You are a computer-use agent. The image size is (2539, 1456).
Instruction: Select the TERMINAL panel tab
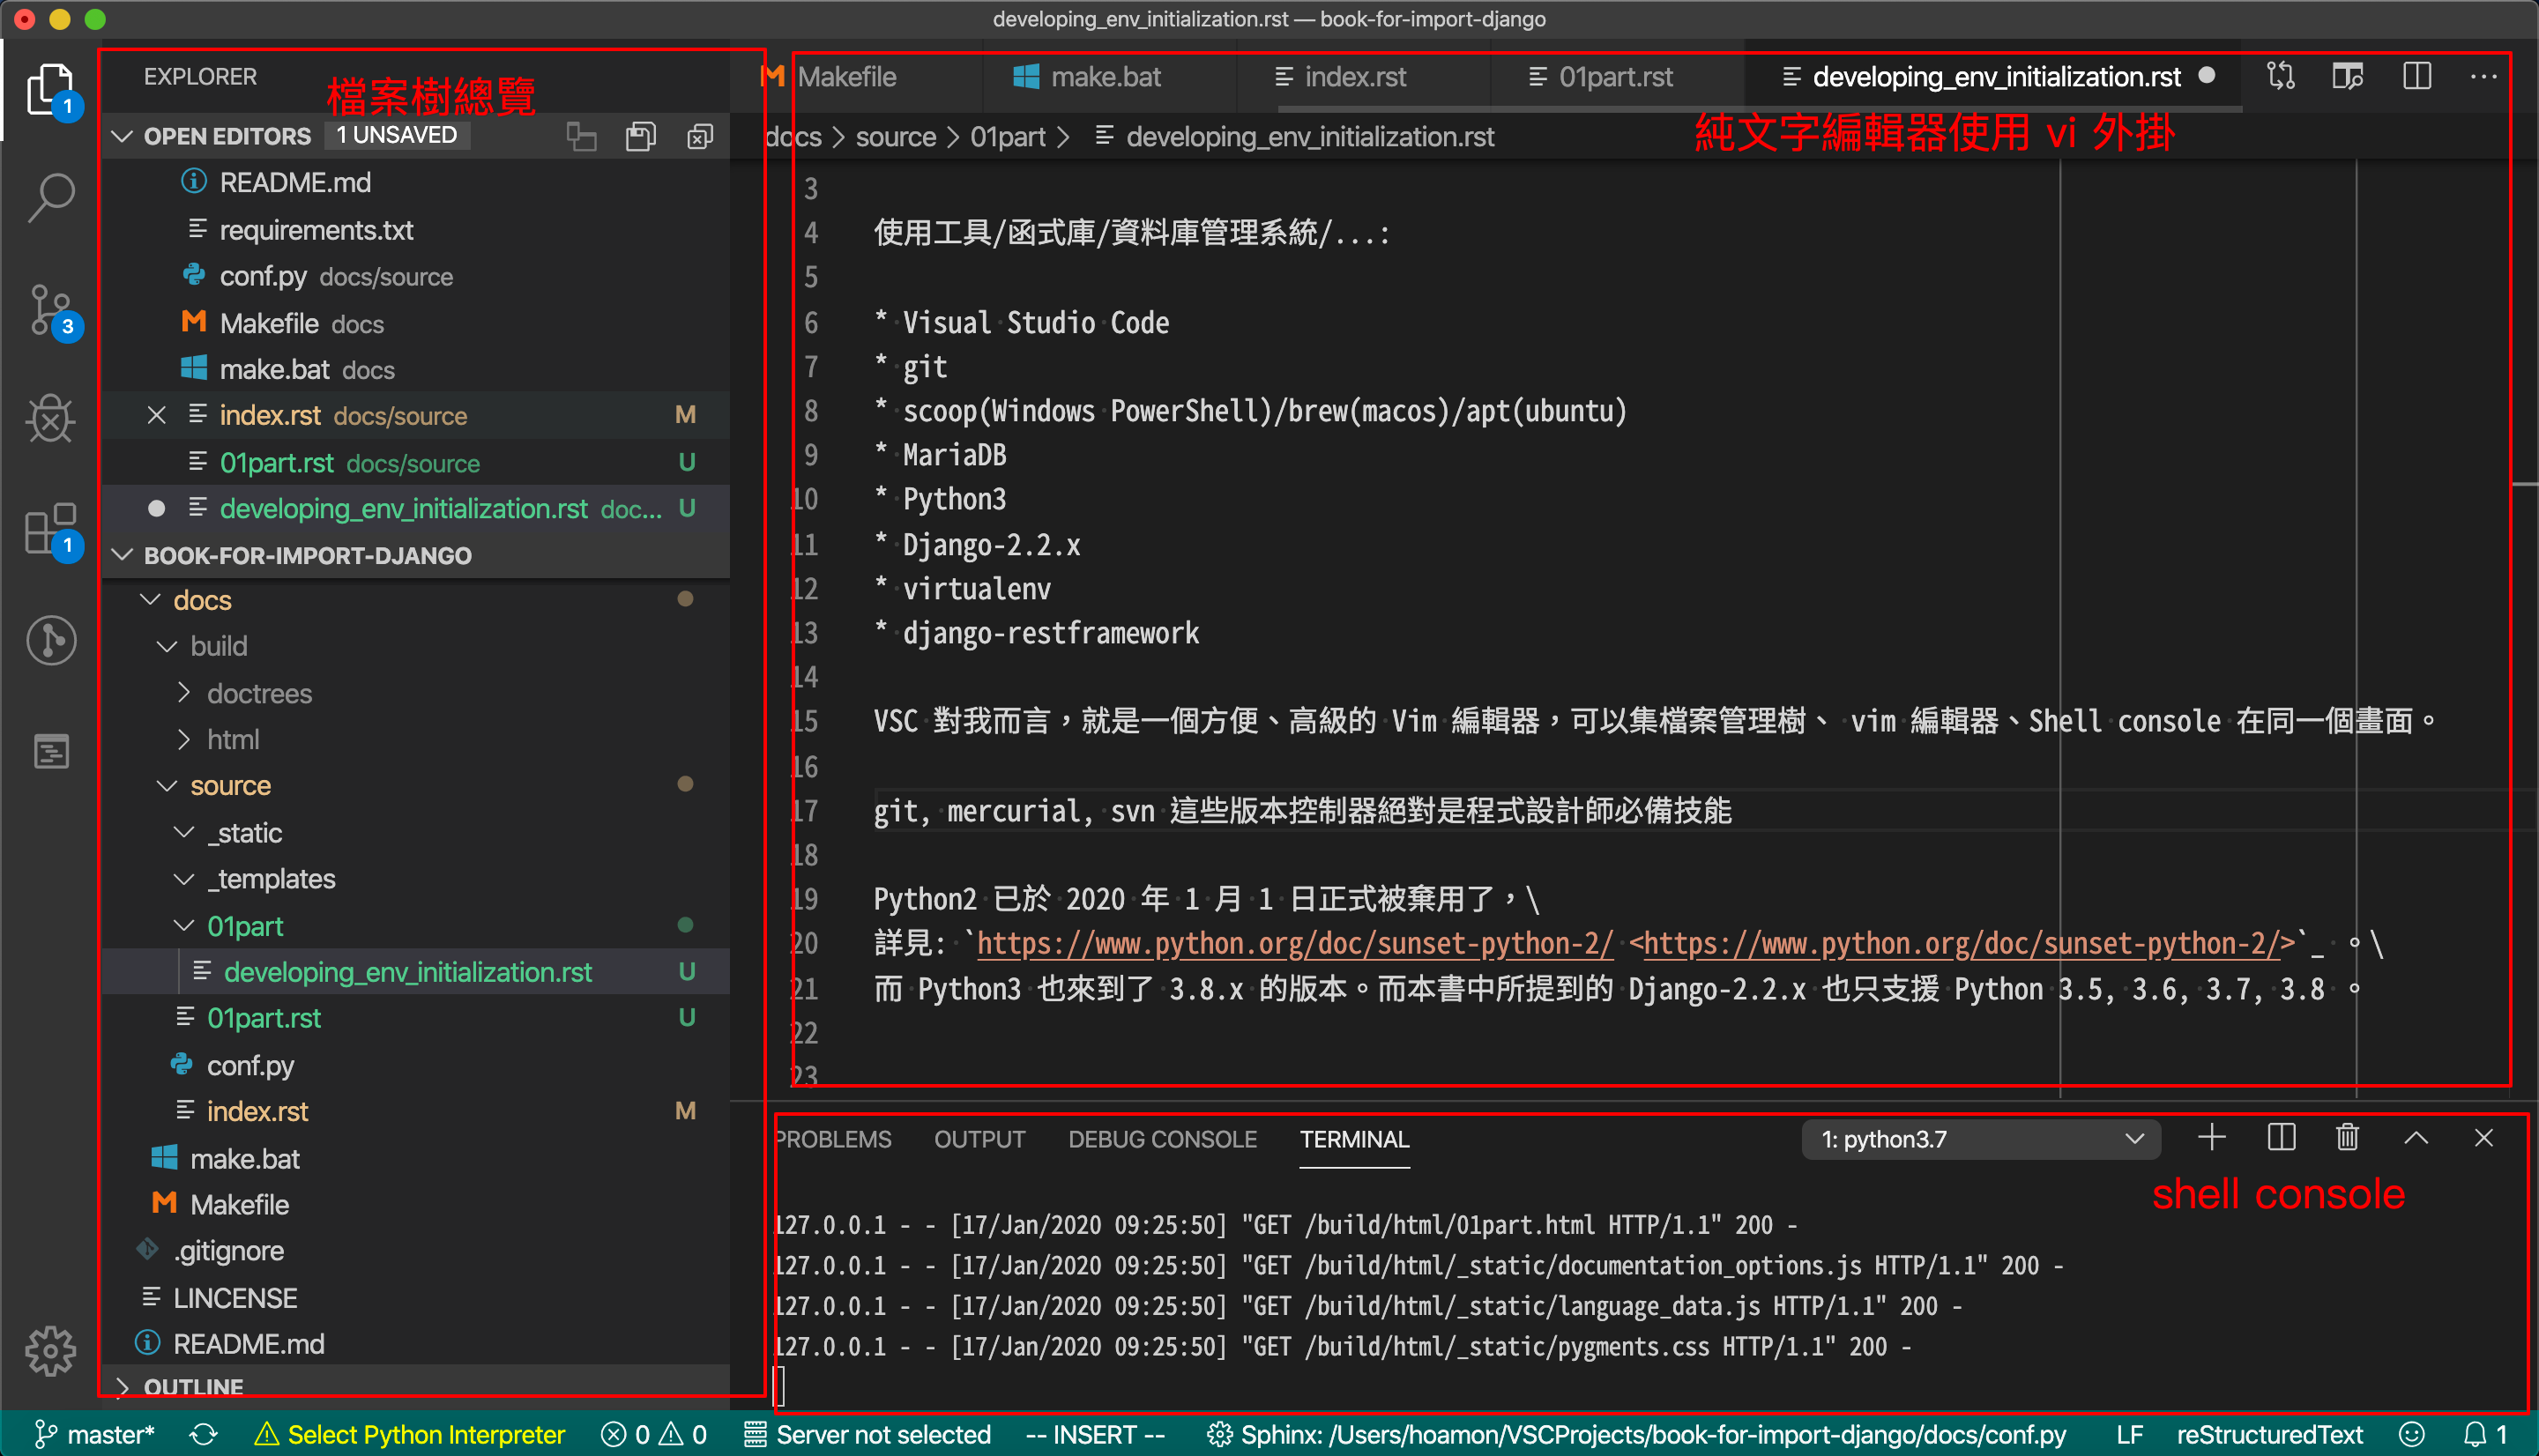pyautogui.click(x=1354, y=1139)
